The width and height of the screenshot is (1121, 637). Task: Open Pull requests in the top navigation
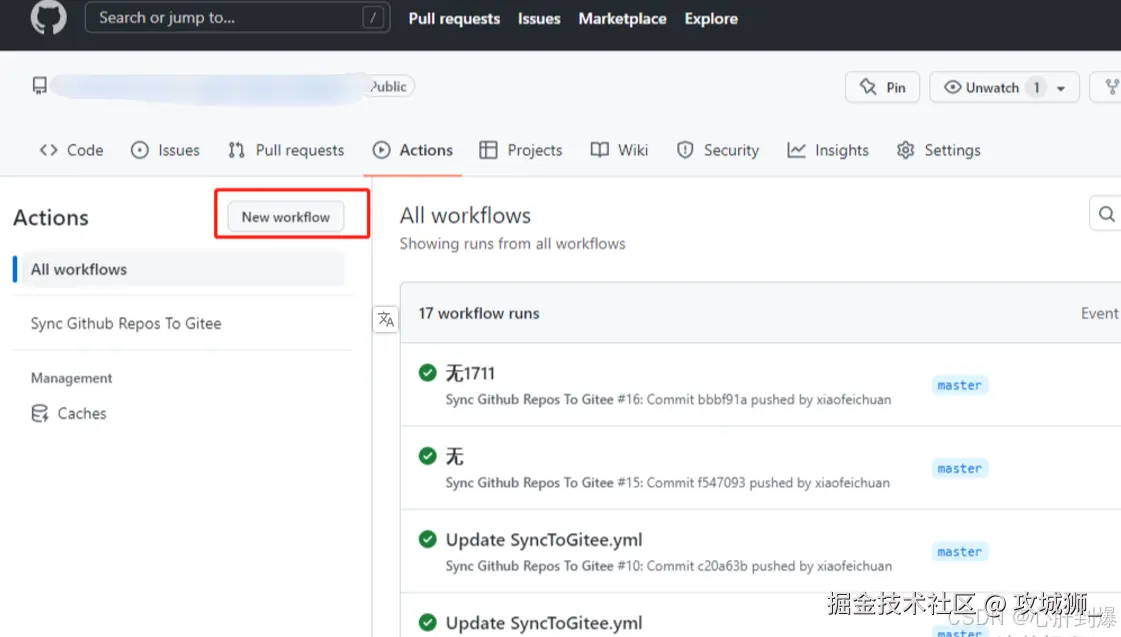[454, 19]
